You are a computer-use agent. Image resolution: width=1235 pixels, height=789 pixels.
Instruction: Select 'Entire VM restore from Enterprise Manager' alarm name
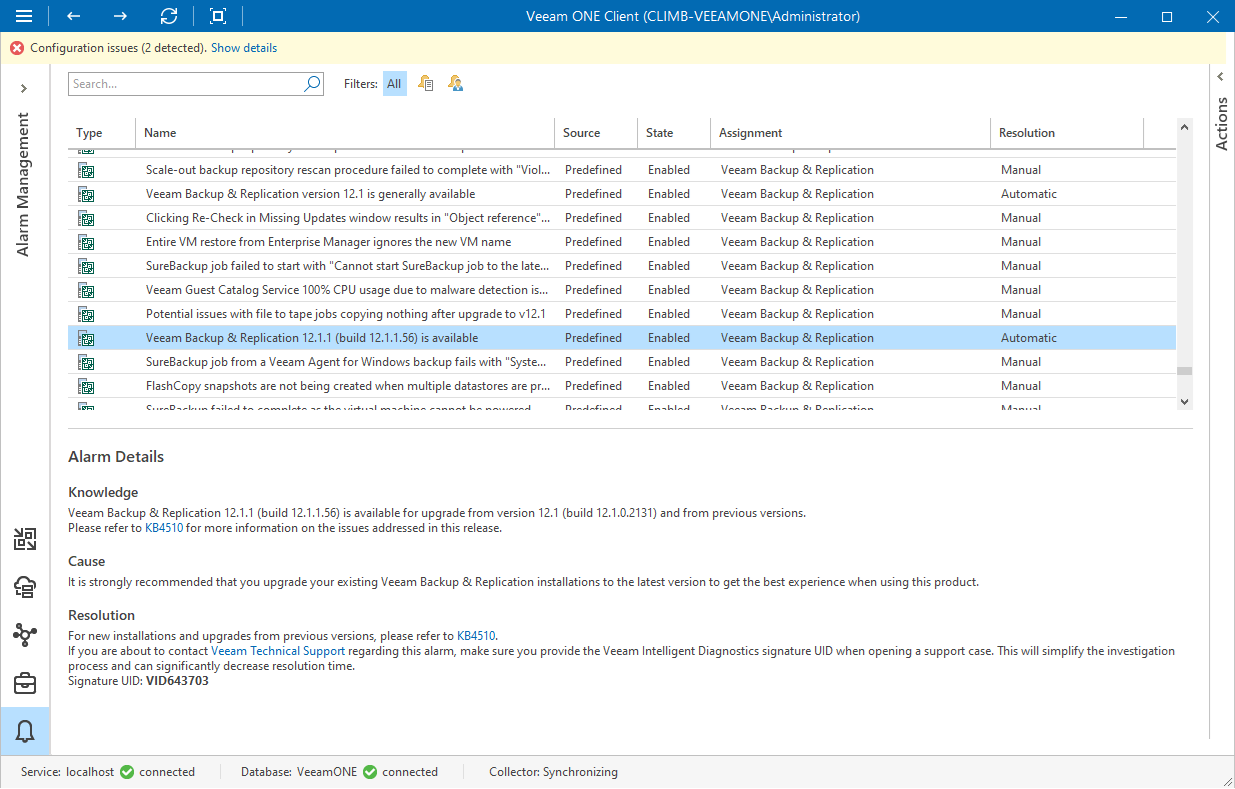328,242
